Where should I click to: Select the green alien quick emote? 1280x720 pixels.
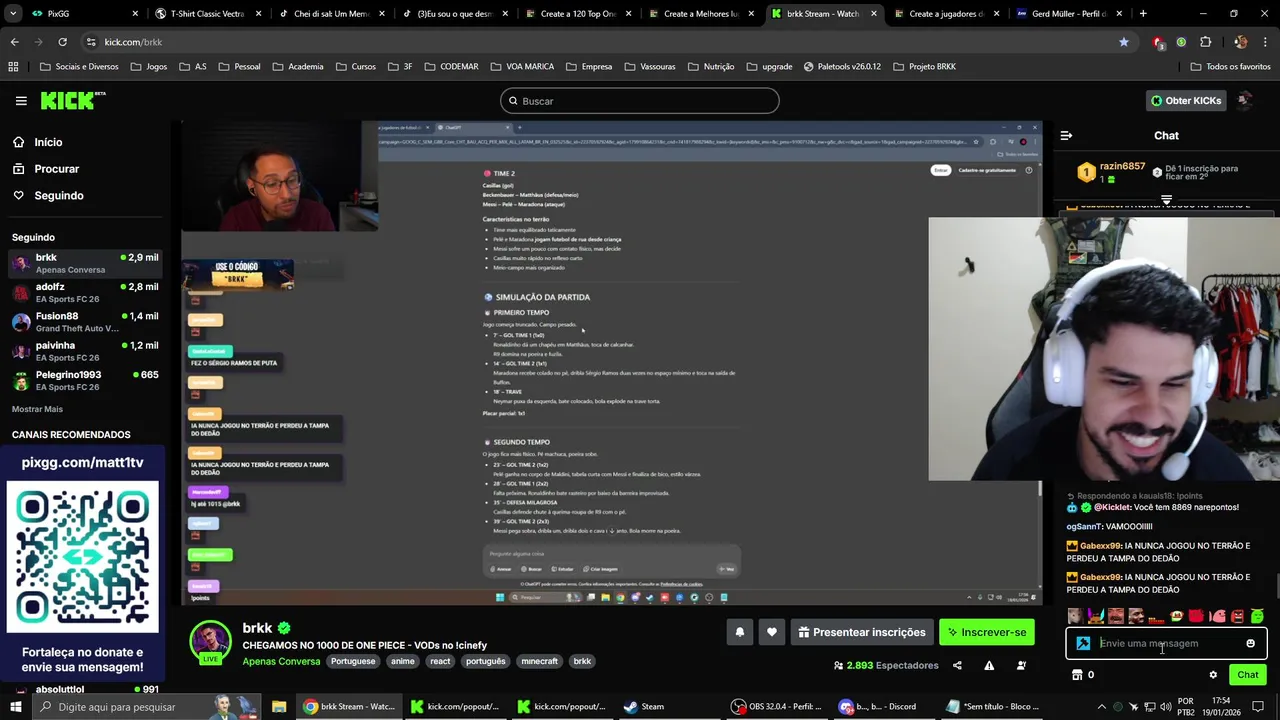[x=1257, y=616]
